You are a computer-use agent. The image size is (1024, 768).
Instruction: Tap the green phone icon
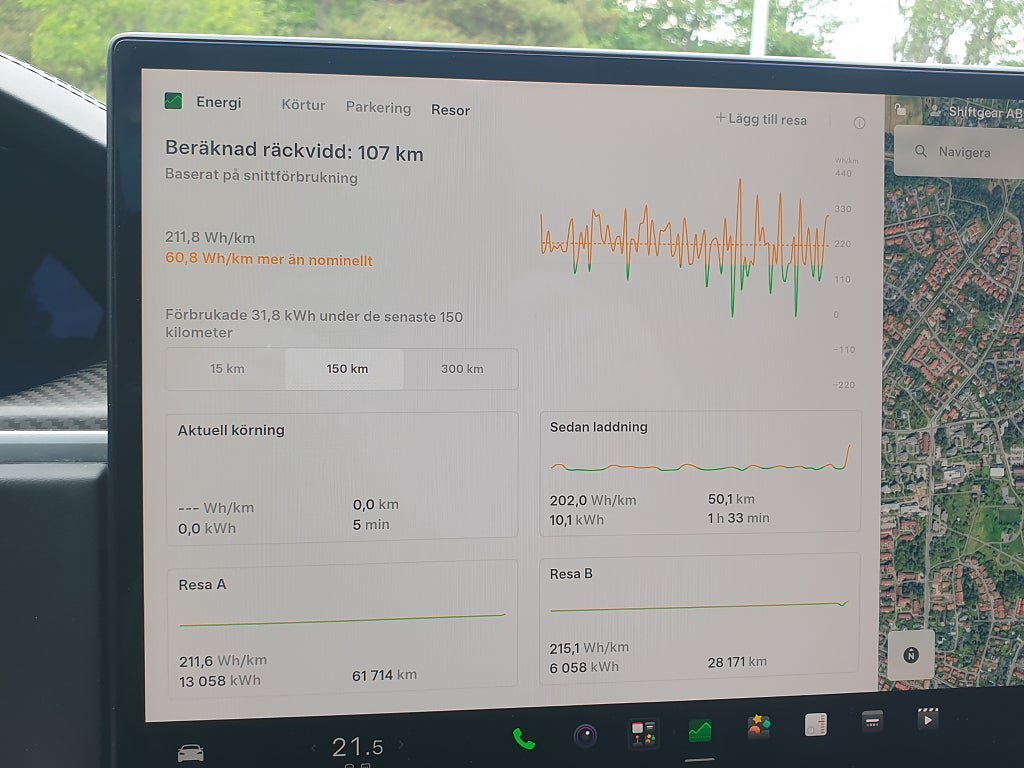point(524,739)
